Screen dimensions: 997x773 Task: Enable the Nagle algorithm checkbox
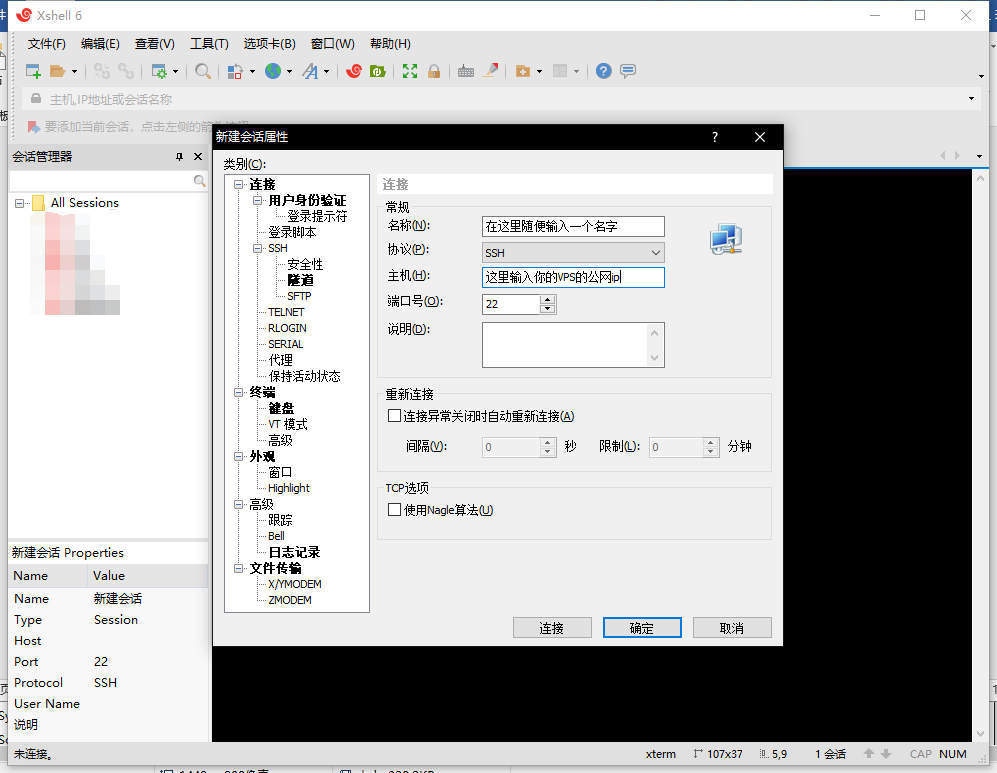[394, 510]
